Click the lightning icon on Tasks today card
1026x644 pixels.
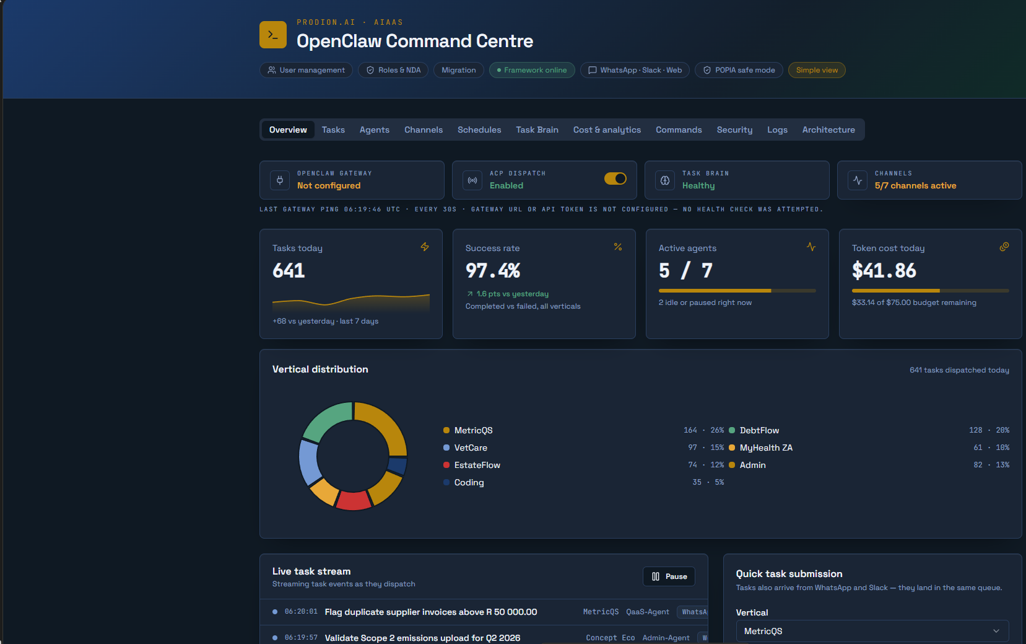(425, 247)
